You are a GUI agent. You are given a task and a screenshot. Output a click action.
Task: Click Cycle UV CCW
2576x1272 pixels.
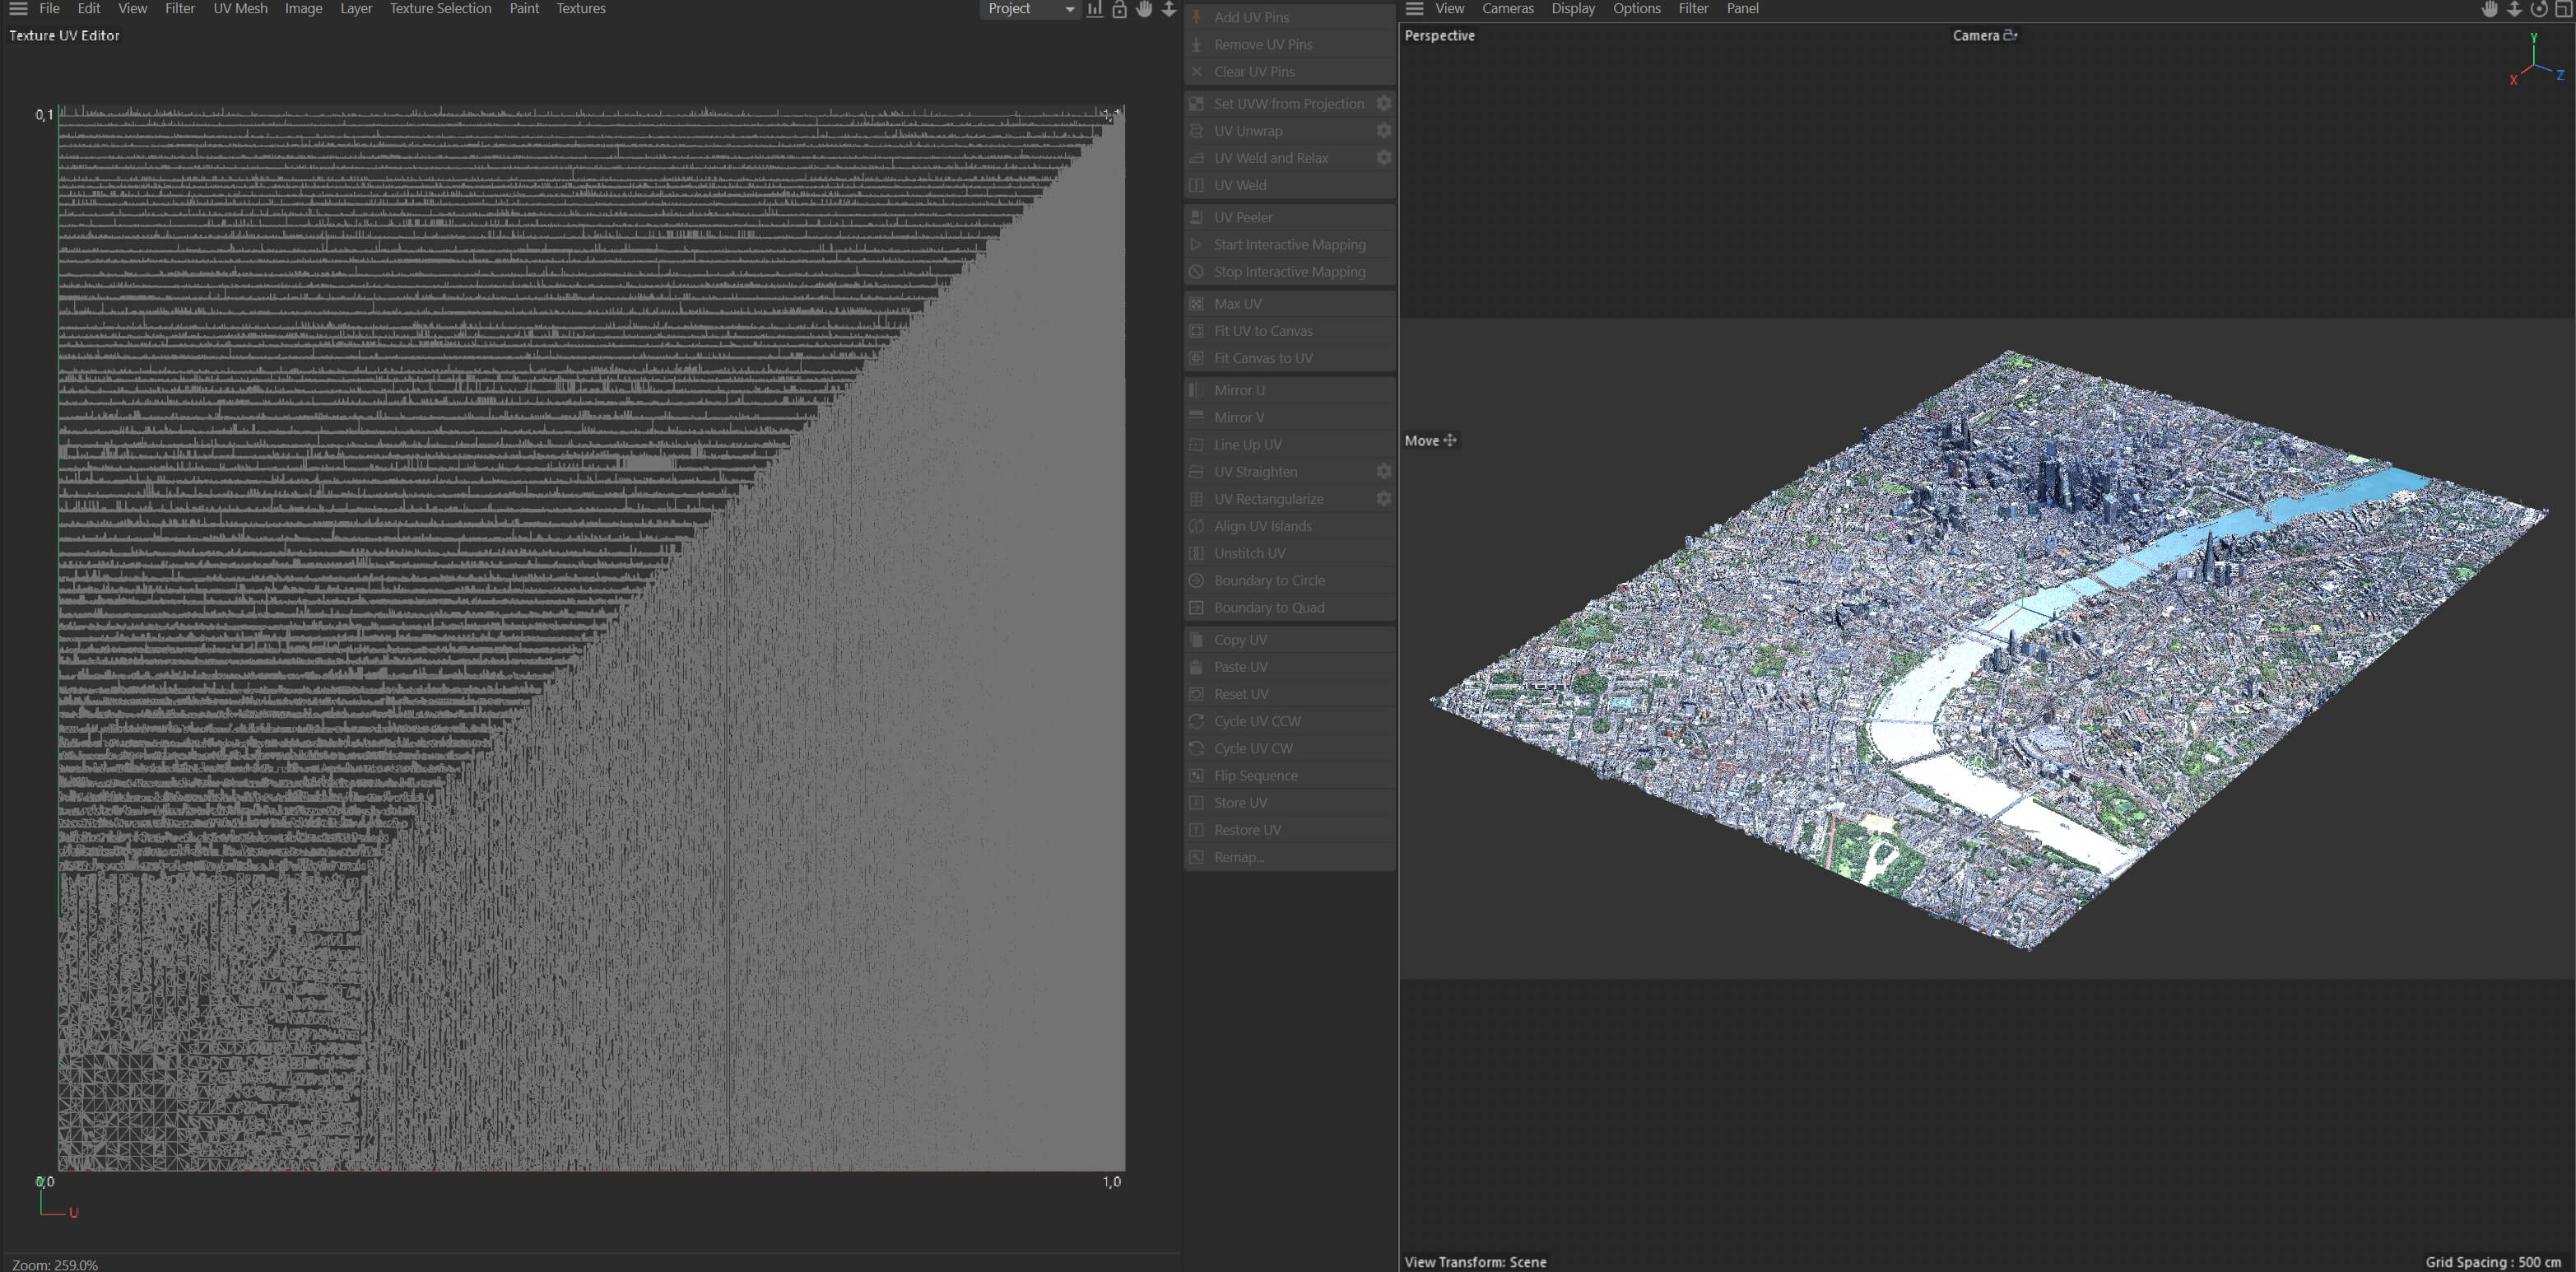point(1289,721)
